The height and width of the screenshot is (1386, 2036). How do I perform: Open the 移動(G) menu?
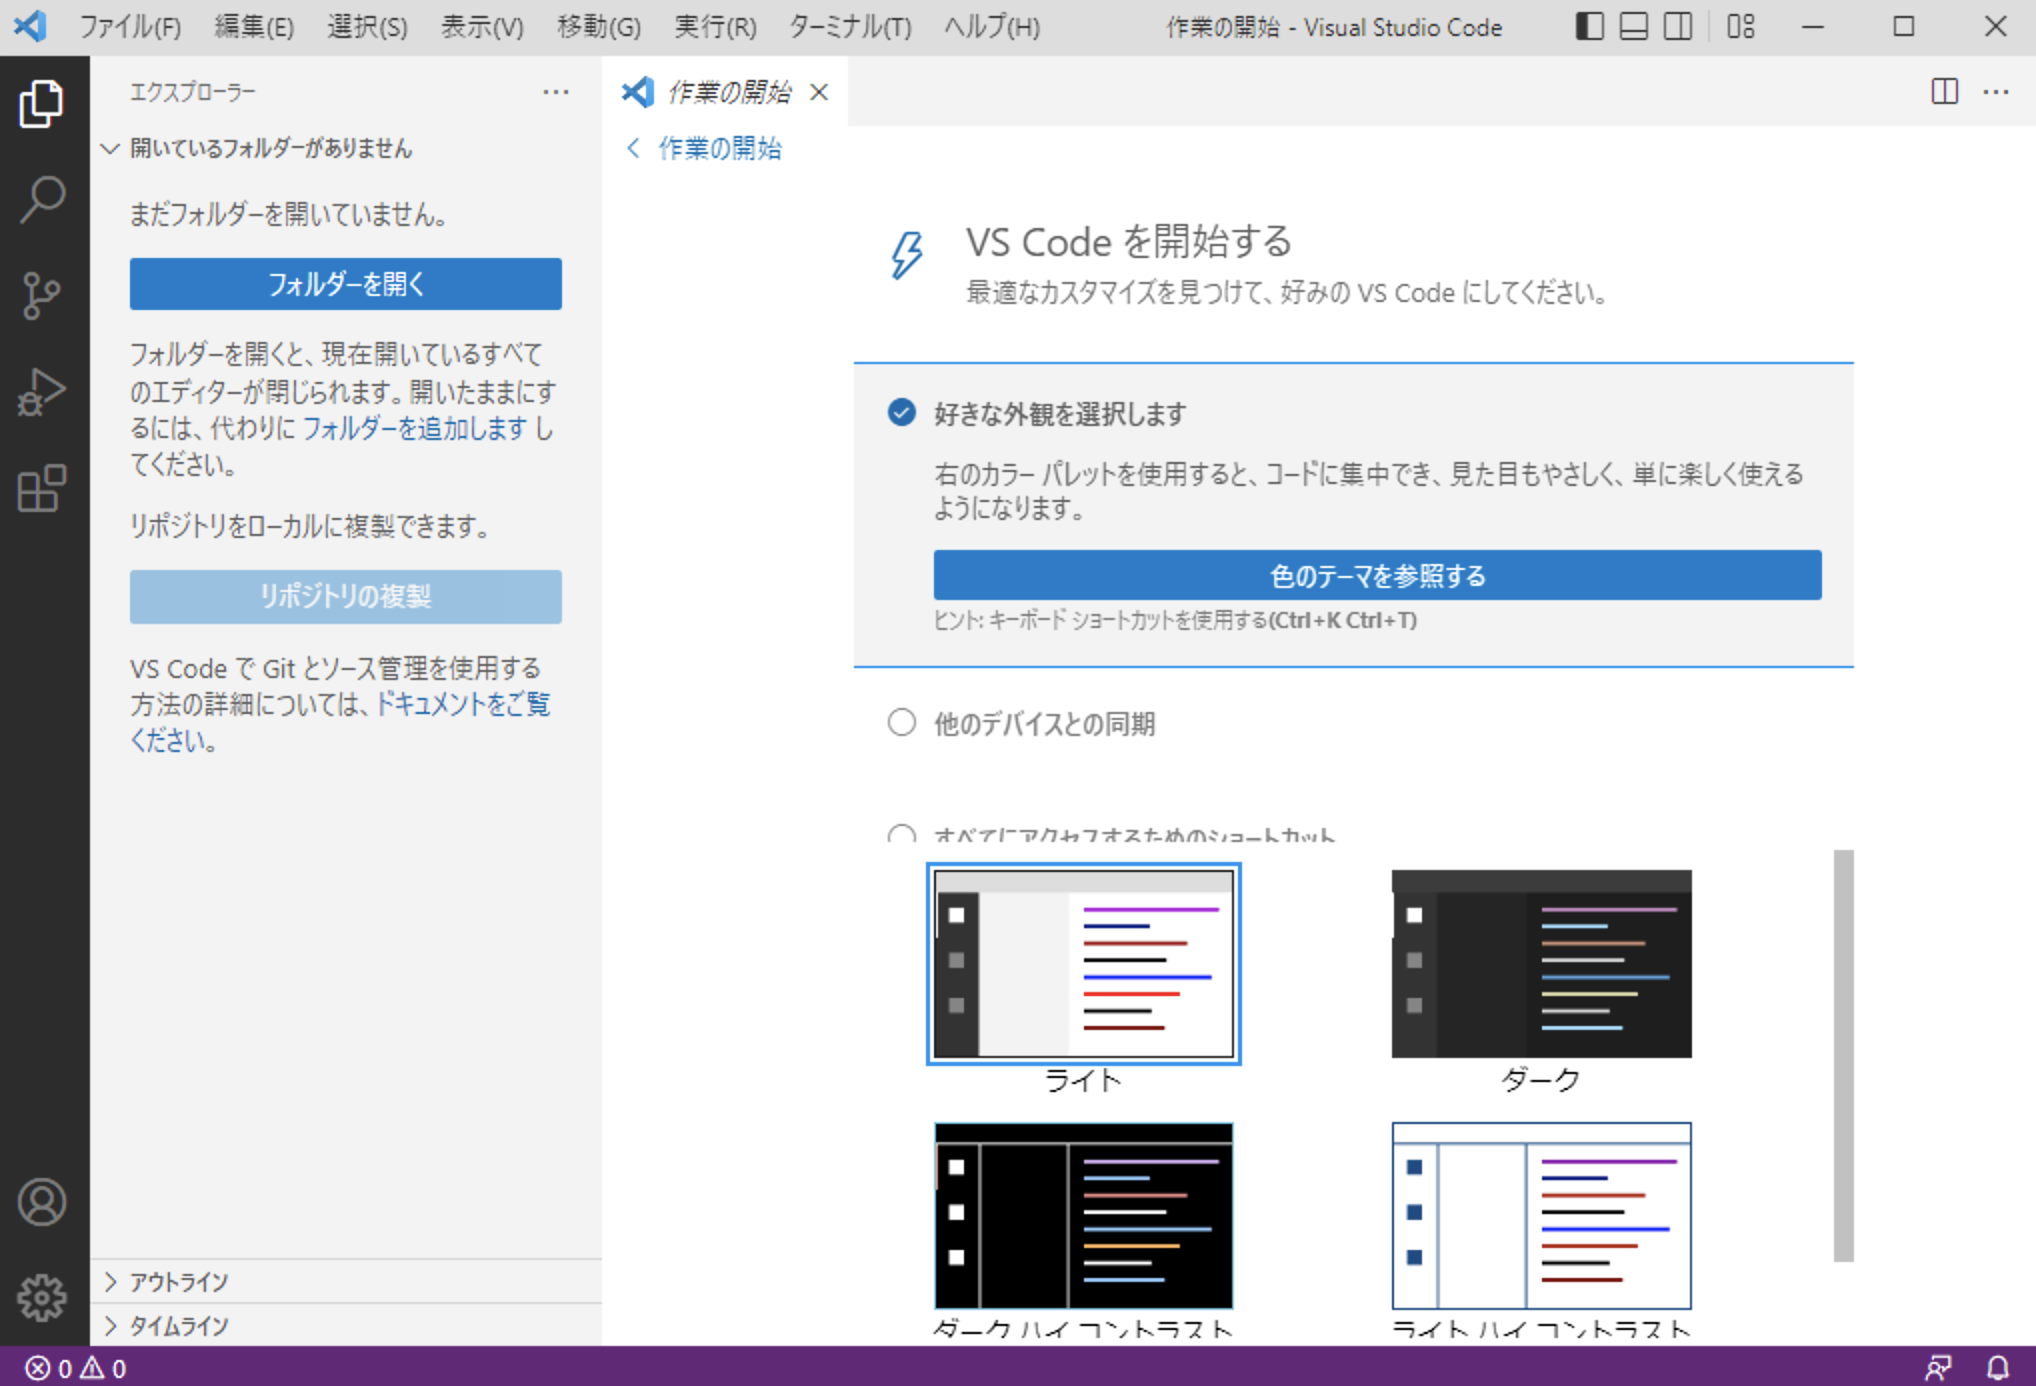598,26
